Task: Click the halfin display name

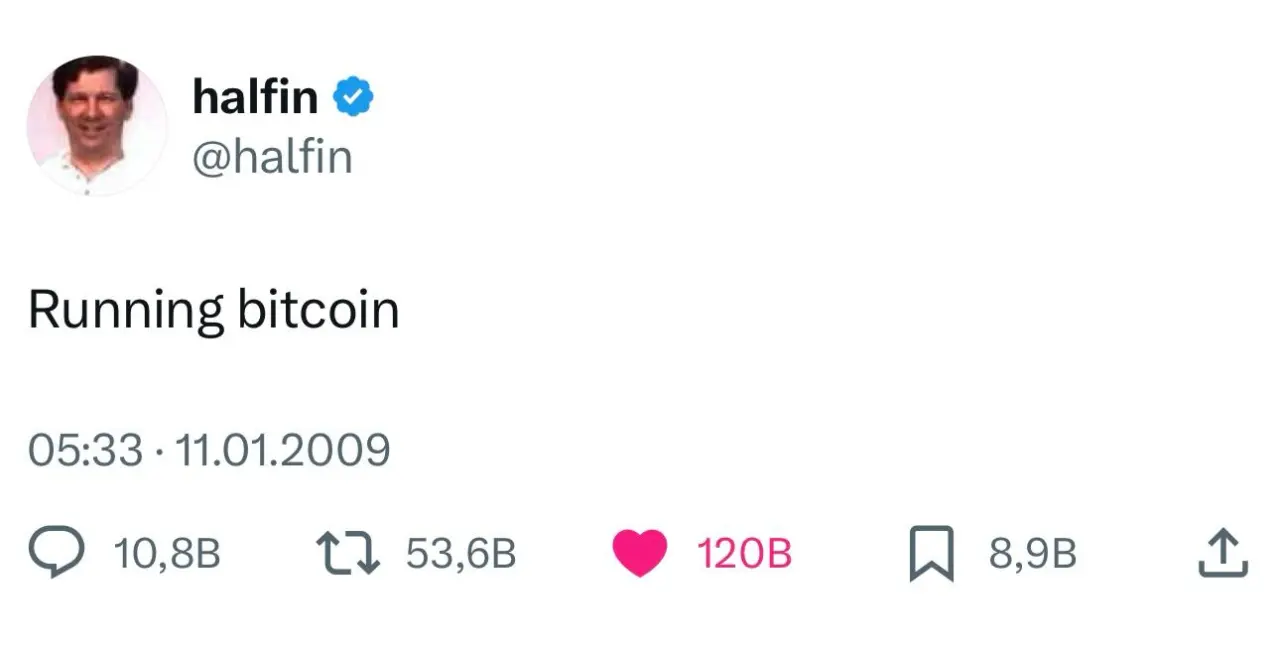Action: pos(257,95)
